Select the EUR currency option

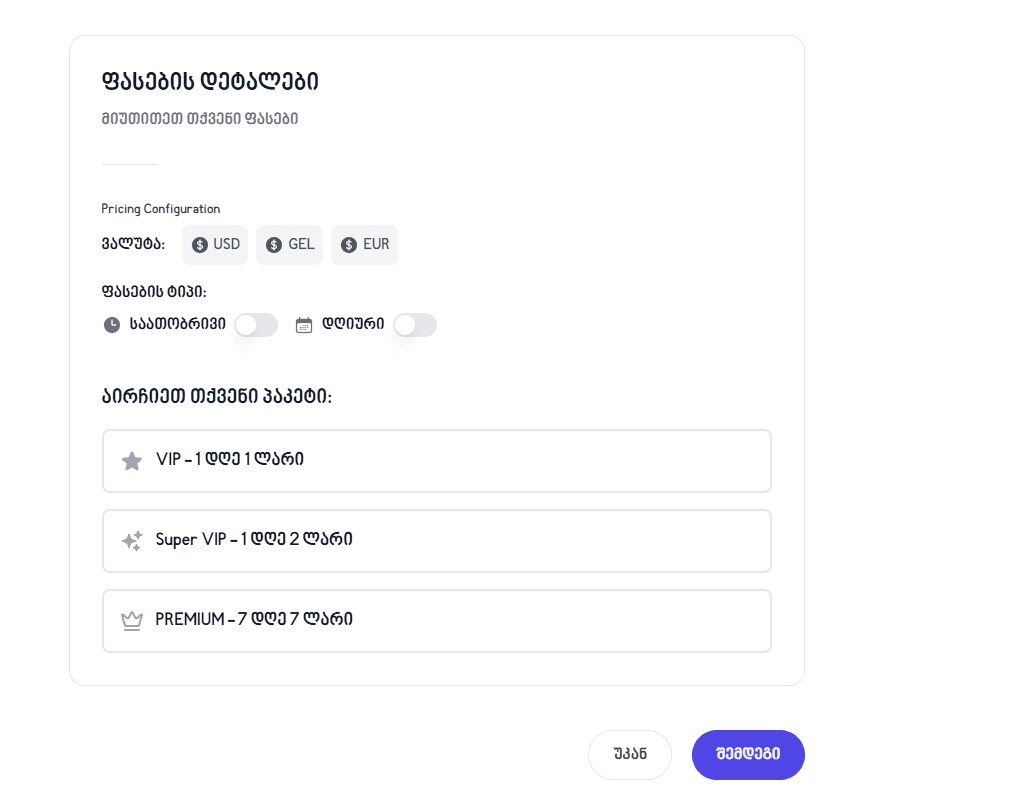[364, 244]
